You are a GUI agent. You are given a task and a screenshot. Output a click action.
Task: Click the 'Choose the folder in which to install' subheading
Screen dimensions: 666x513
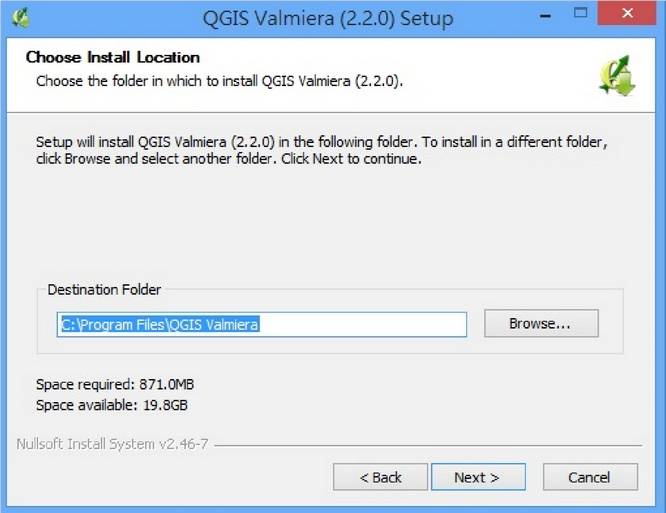pyautogui.click(x=219, y=81)
